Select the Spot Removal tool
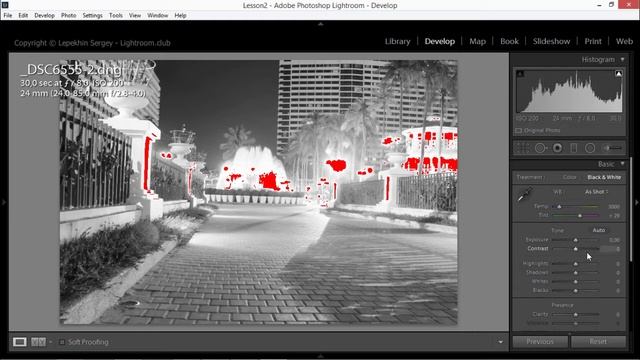The image size is (640, 360). pyautogui.click(x=540, y=148)
